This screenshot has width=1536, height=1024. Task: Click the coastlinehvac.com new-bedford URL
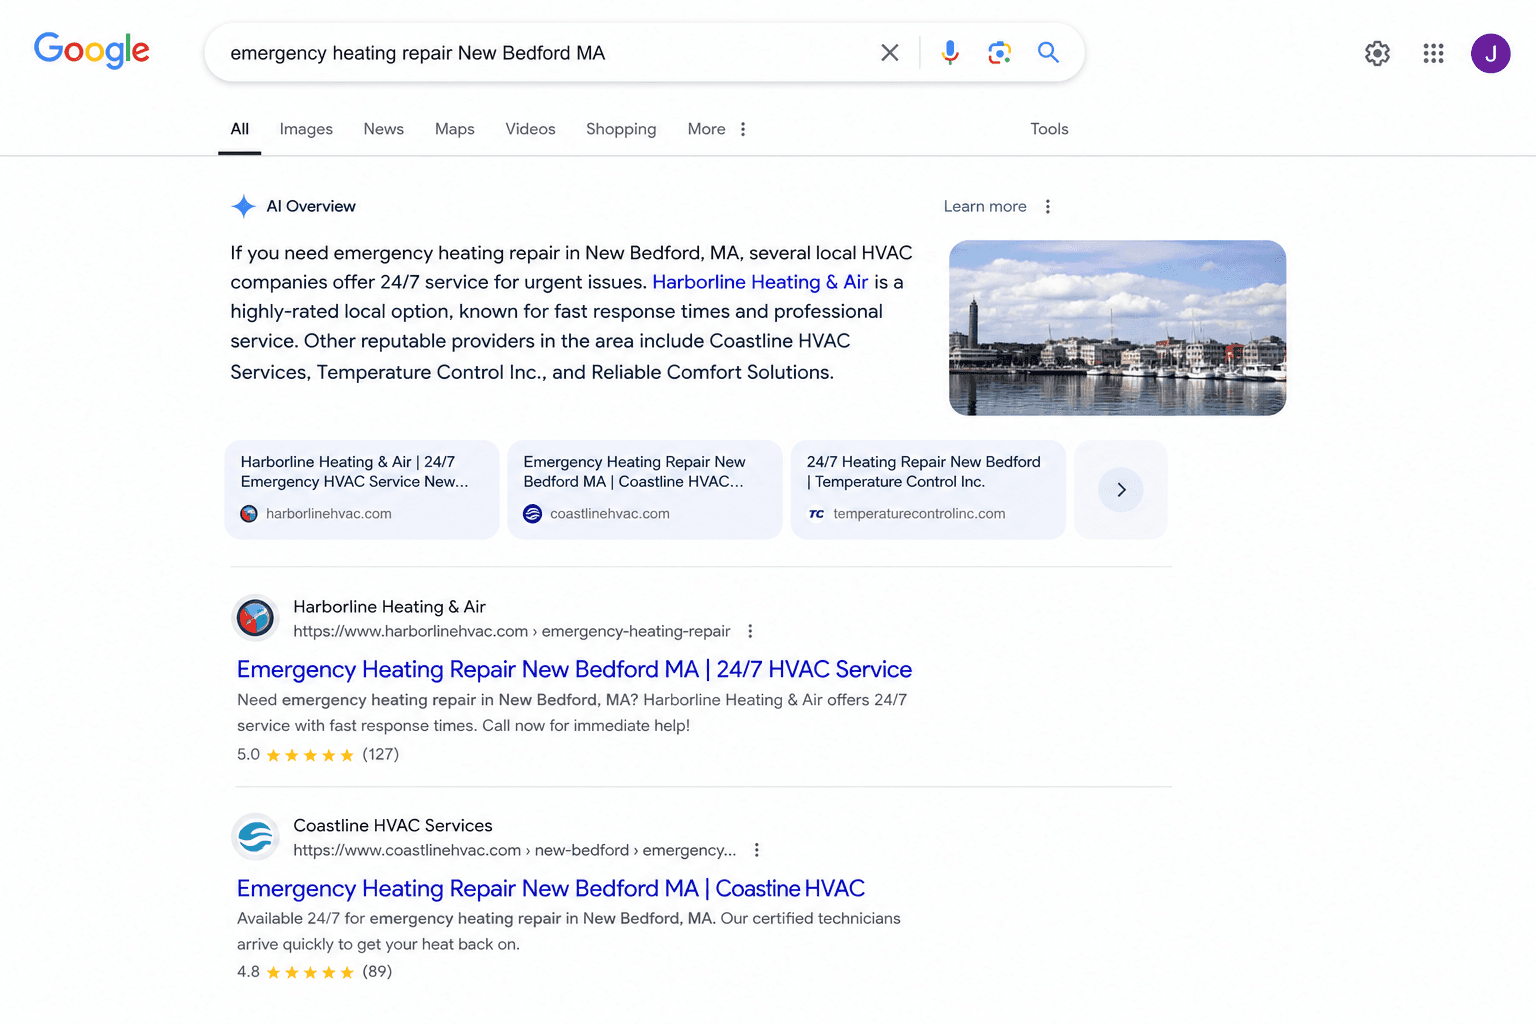point(515,850)
